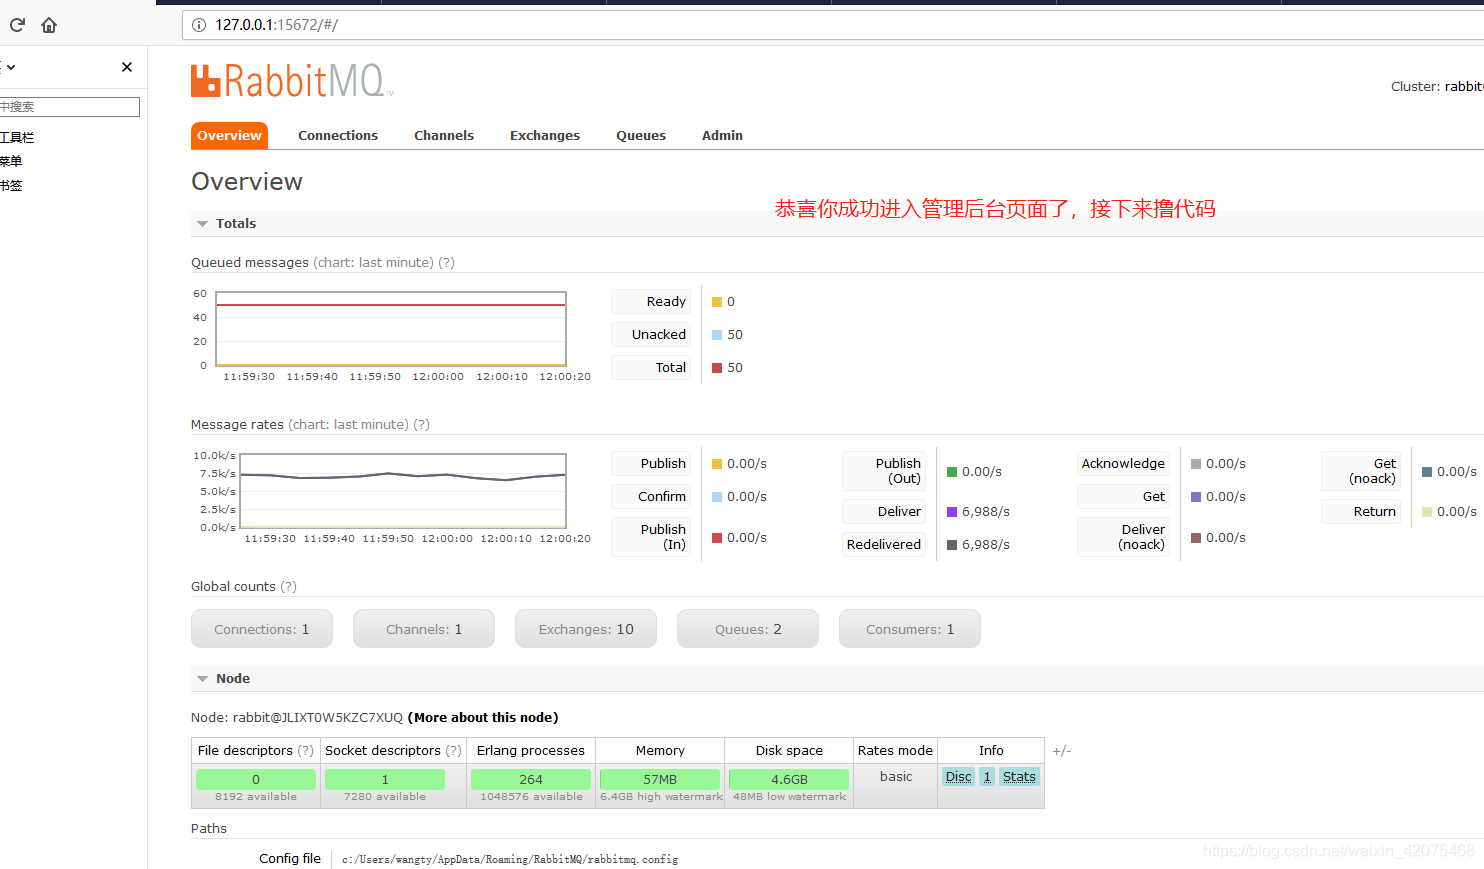Go to the browser home page icon
The width and height of the screenshot is (1484, 869).
[x=49, y=25]
